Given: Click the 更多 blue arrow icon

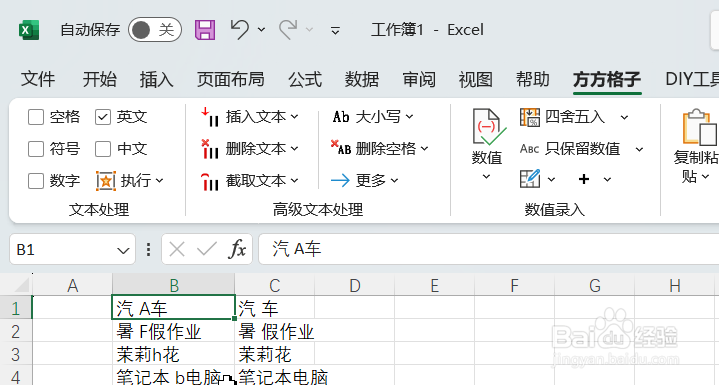Looking at the screenshot, I should [340, 181].
